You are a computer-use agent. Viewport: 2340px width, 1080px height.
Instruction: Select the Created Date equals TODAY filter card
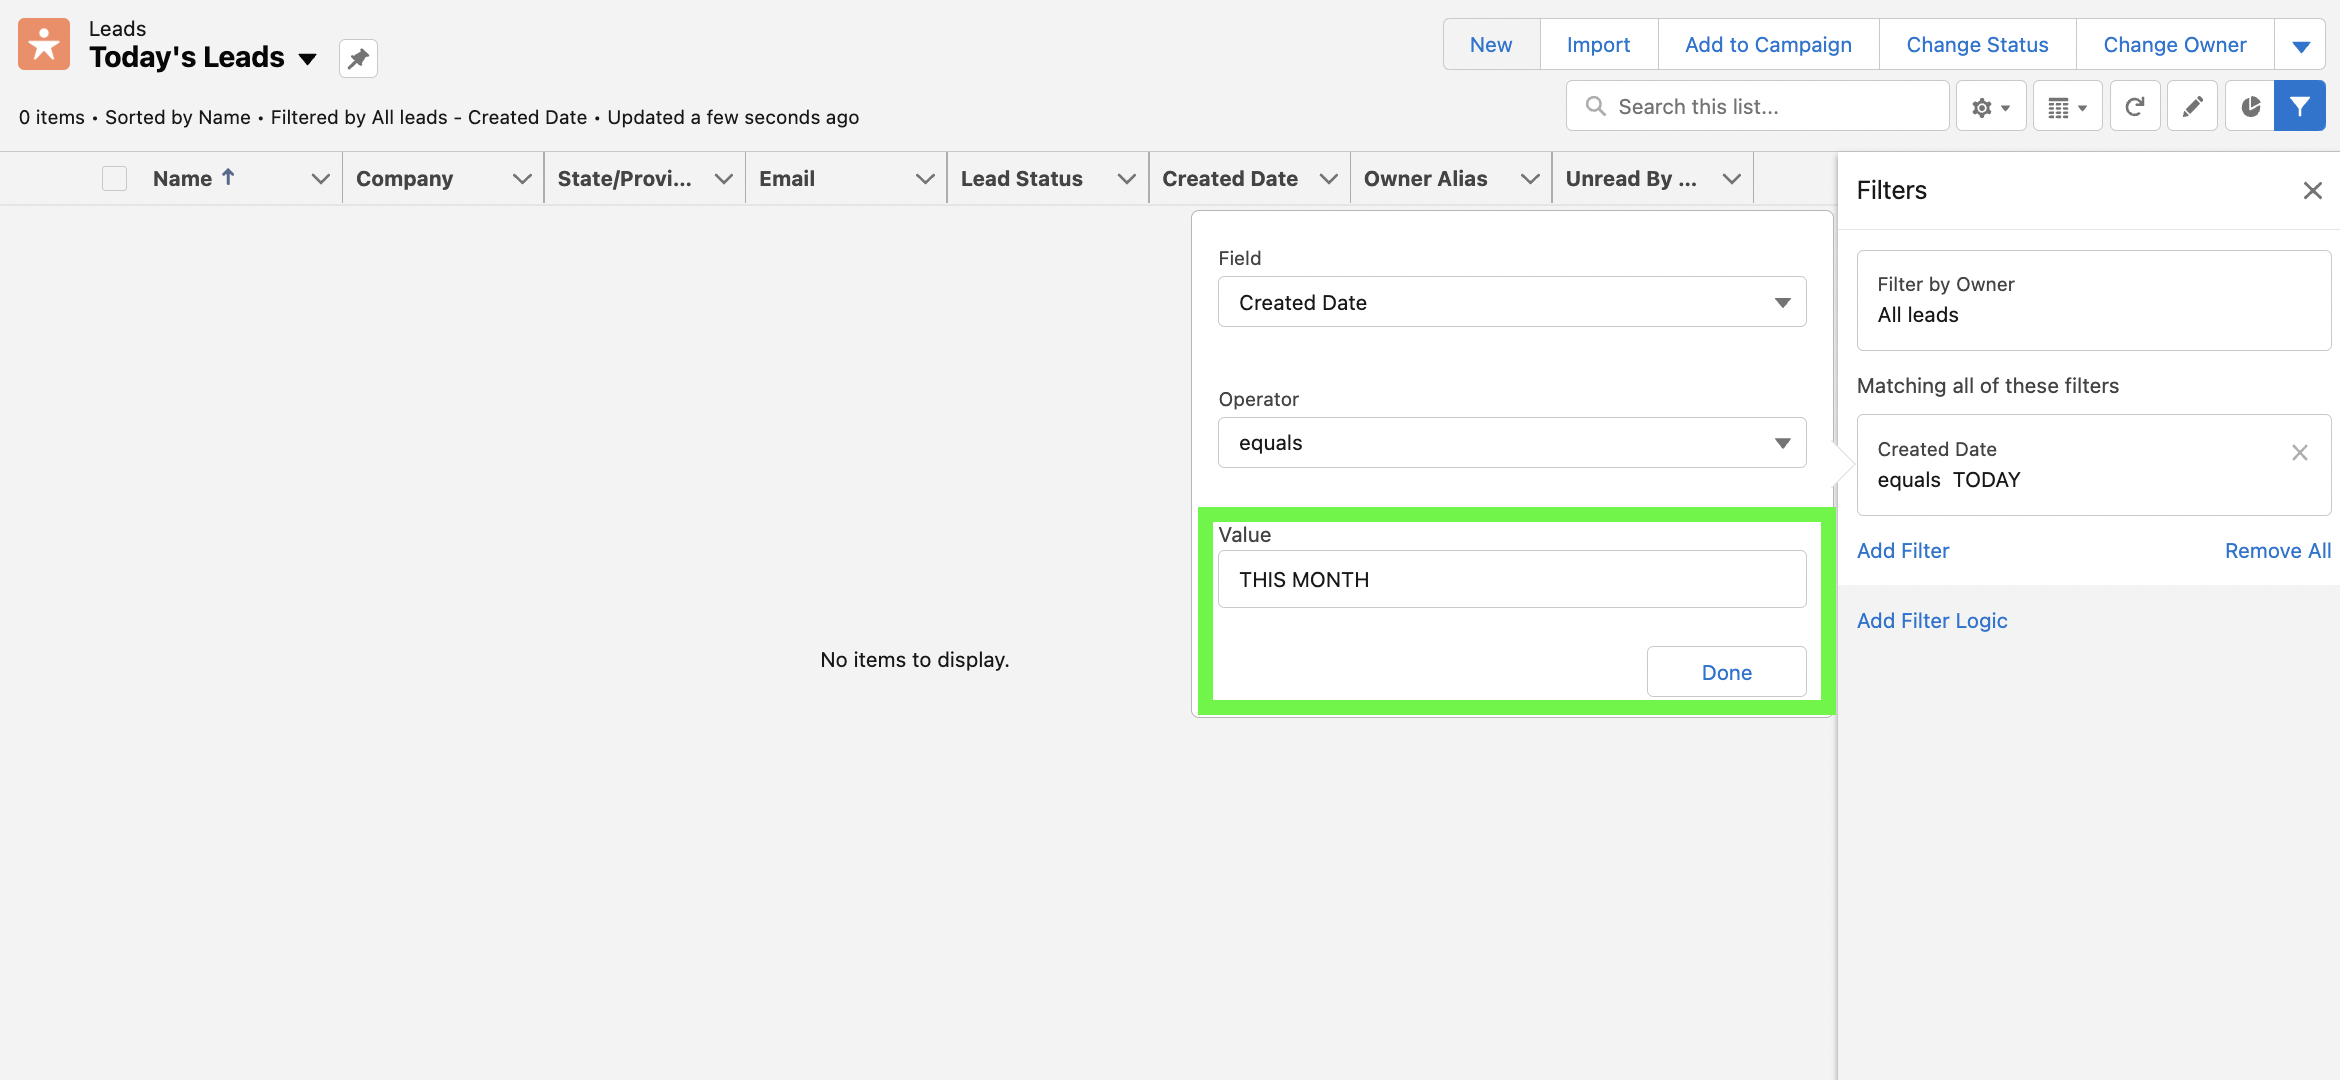click(2093, 465)
